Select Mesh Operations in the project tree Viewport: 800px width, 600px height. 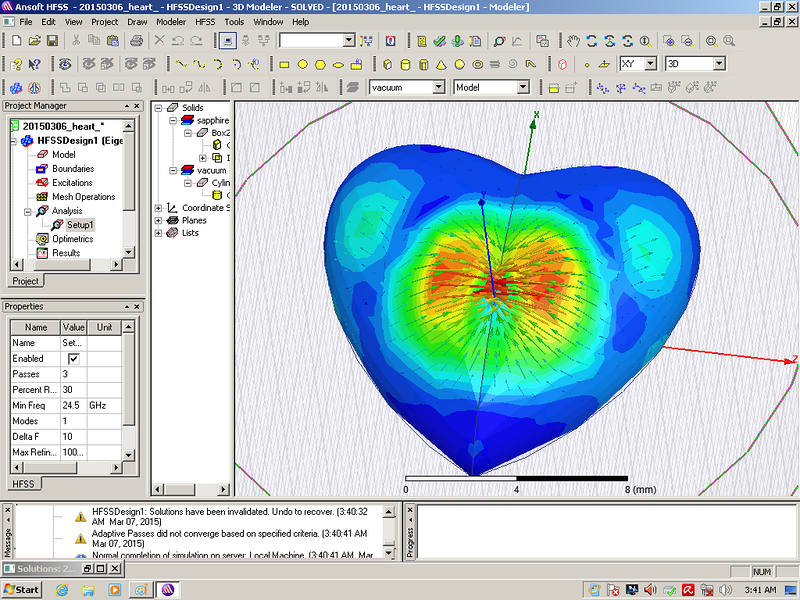pos(83,197)
